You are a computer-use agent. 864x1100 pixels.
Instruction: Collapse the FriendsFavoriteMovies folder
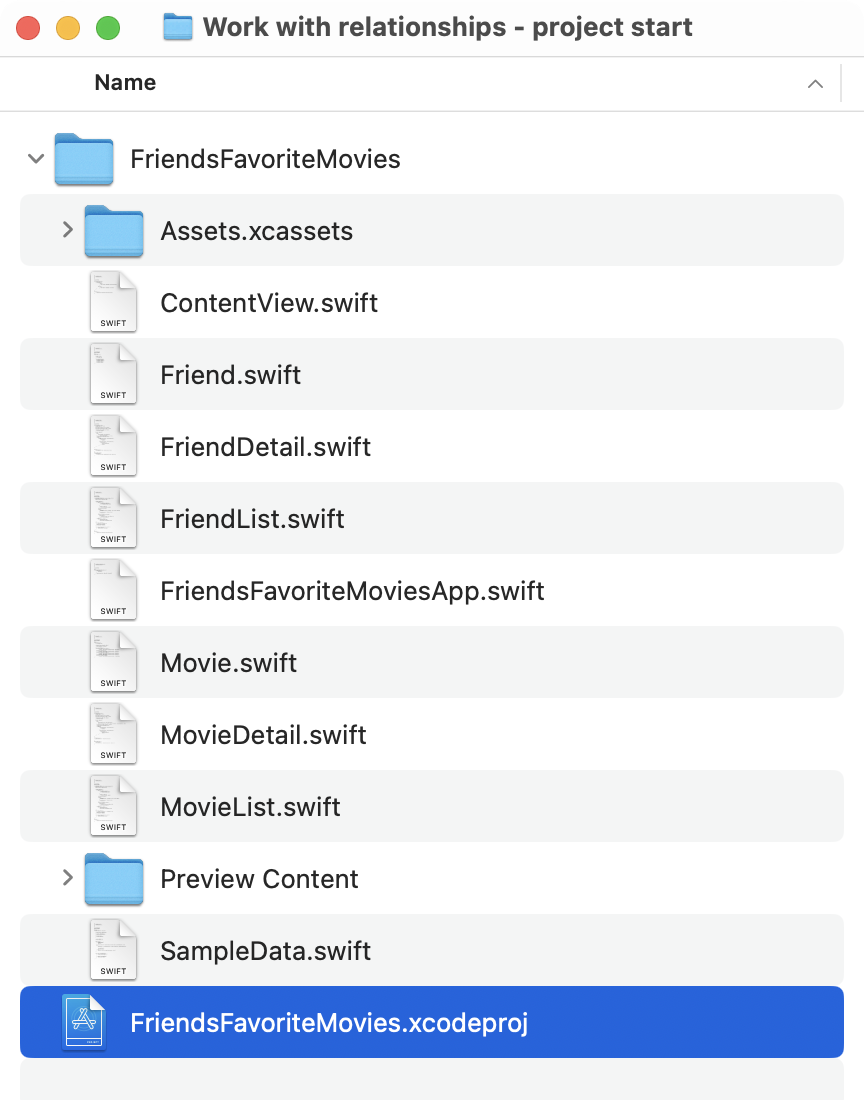tap(35, 159)
